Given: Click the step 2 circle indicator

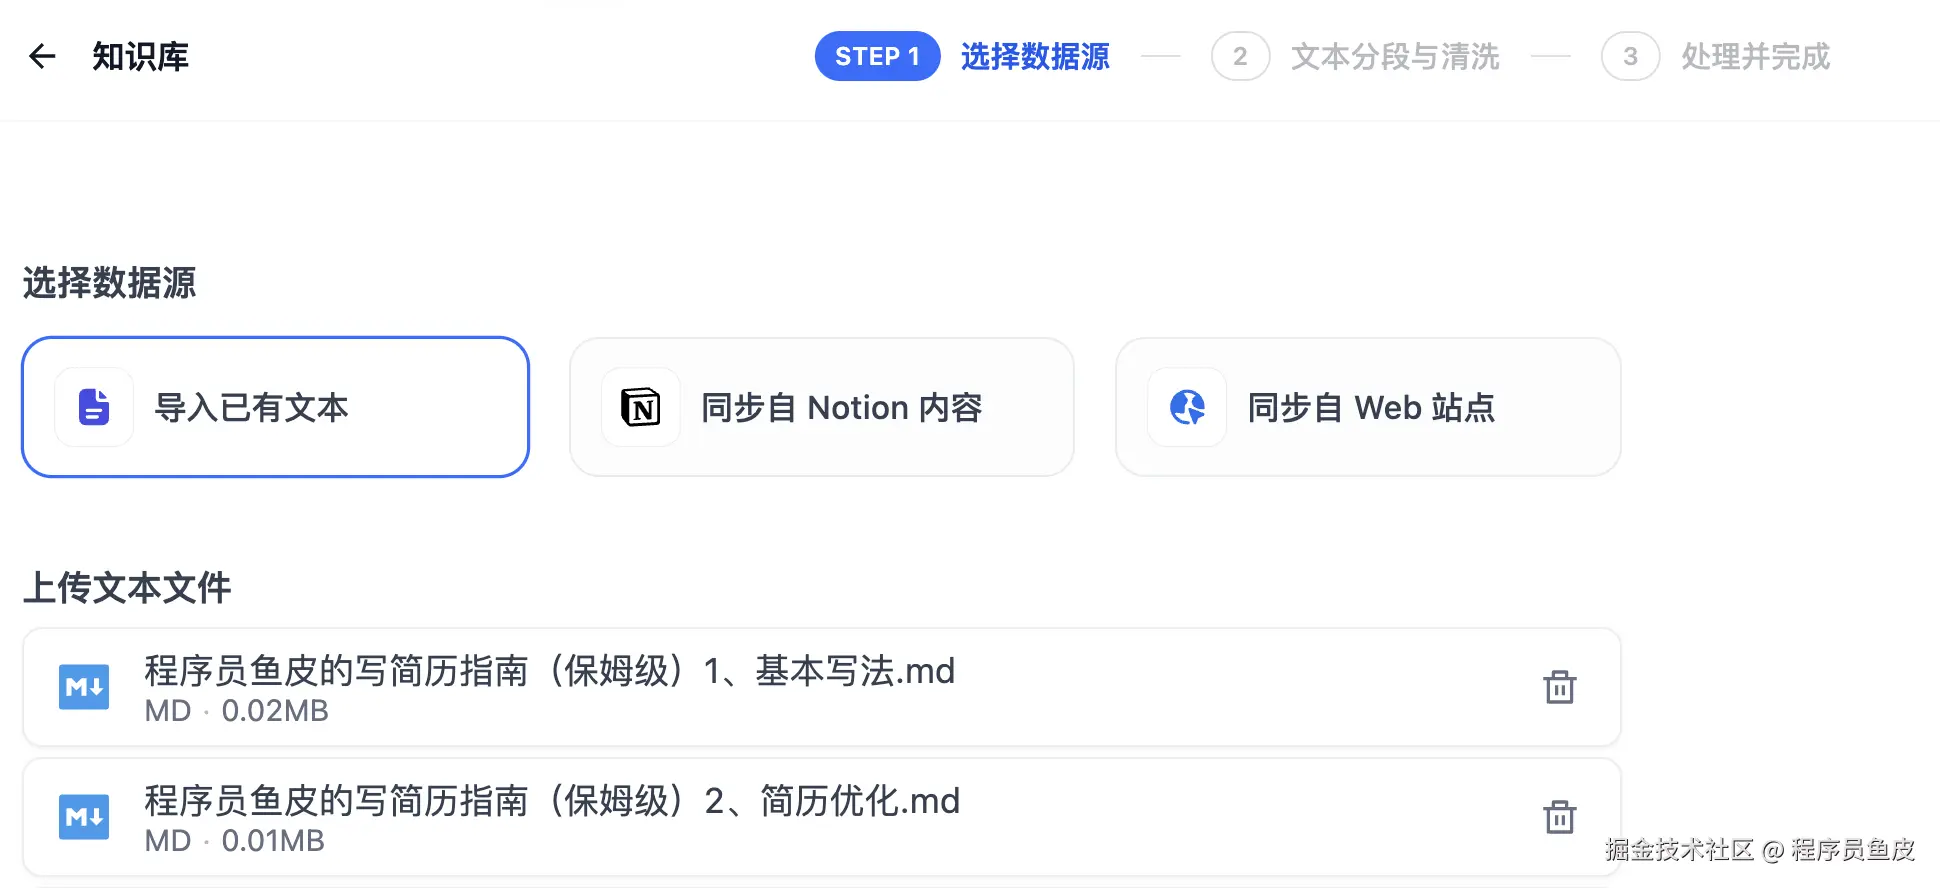Looking at the screenshot, I should coord(1240,56).
